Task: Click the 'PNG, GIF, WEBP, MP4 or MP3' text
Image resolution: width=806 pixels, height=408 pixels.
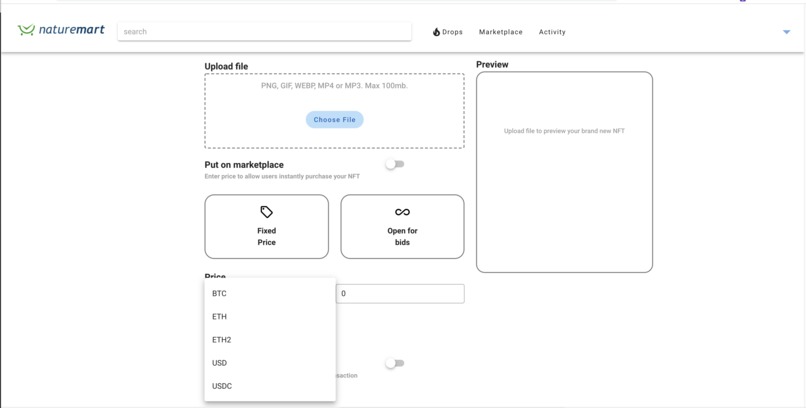Action: click(335, 86)
